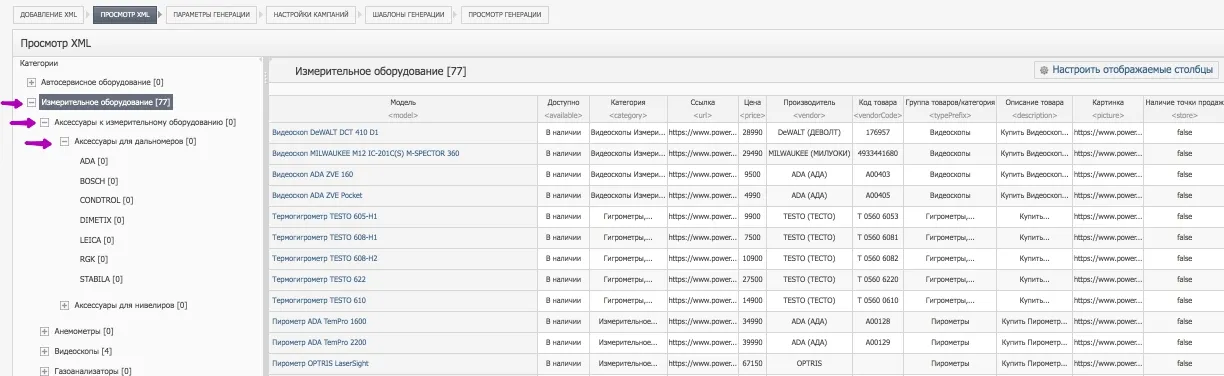1224x376 pixels.
Task: Collapse Измерительное оборудование category node
Action: tap(31, 102)
